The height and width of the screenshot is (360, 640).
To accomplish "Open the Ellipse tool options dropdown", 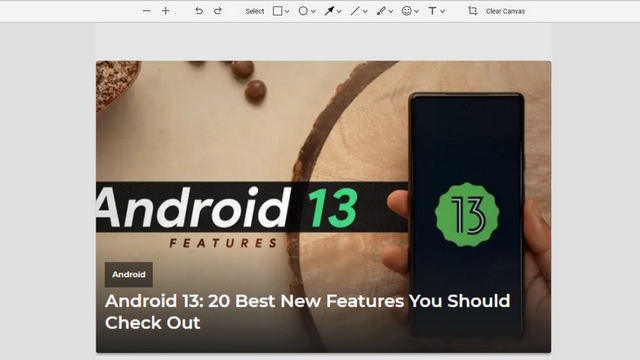I will pos(313,11).
